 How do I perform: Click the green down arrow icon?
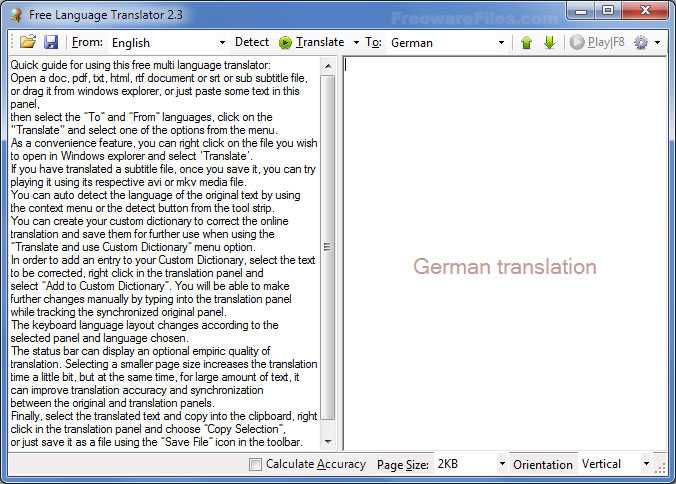pos(549,43)
